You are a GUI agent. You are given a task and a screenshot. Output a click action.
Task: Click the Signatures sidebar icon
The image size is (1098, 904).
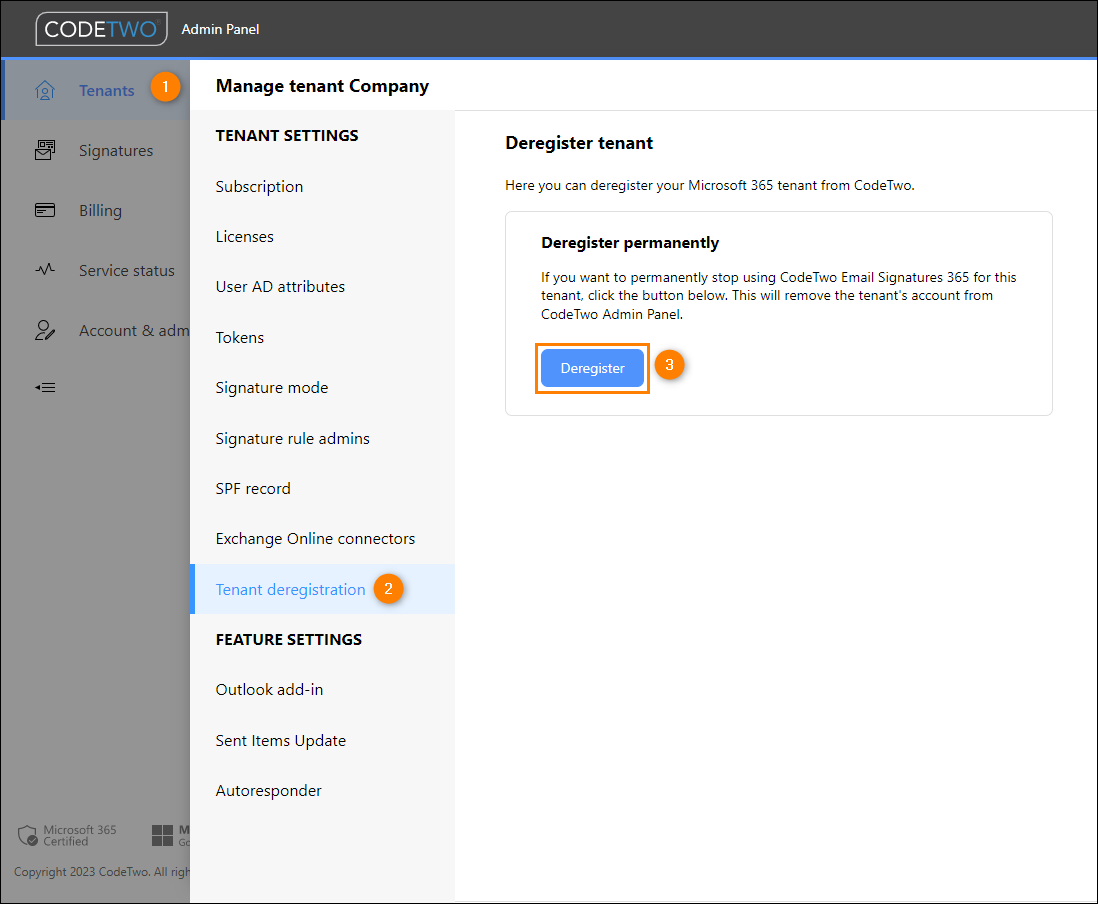(x=45, y=150)
